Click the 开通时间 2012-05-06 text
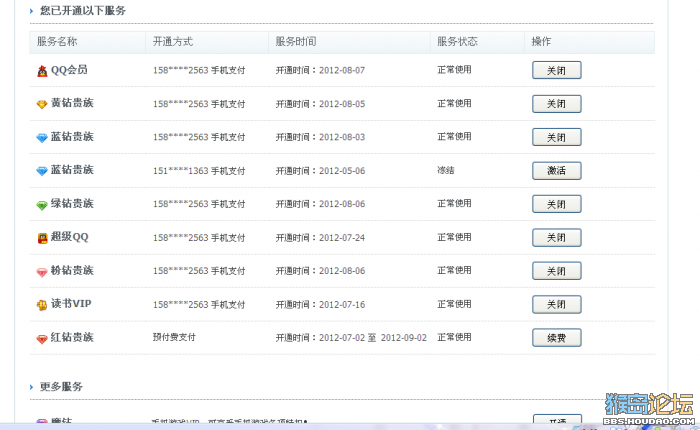 click(x=320, y=171)
